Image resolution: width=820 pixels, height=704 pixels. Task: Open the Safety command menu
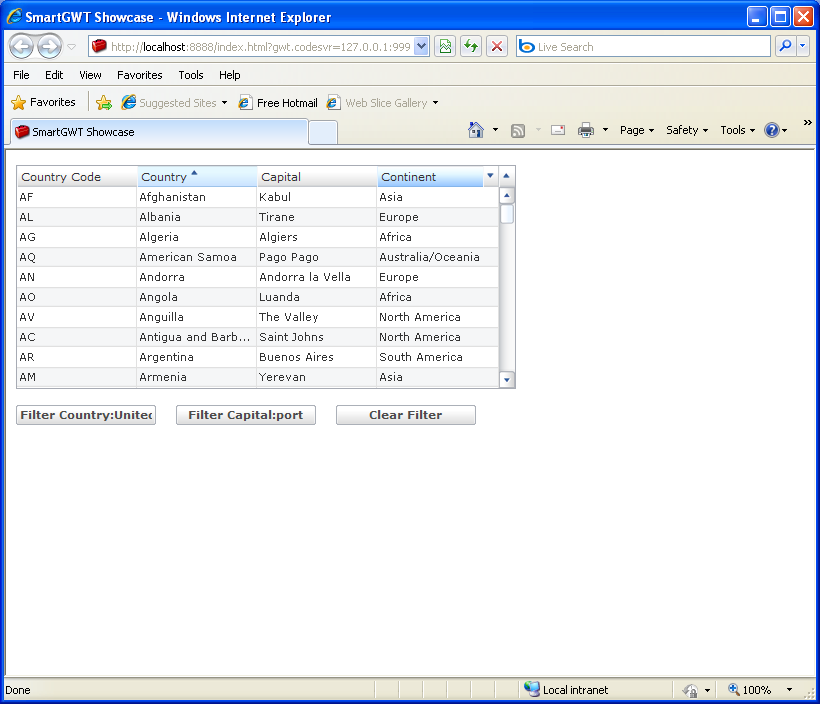click(x=687, y=130)
